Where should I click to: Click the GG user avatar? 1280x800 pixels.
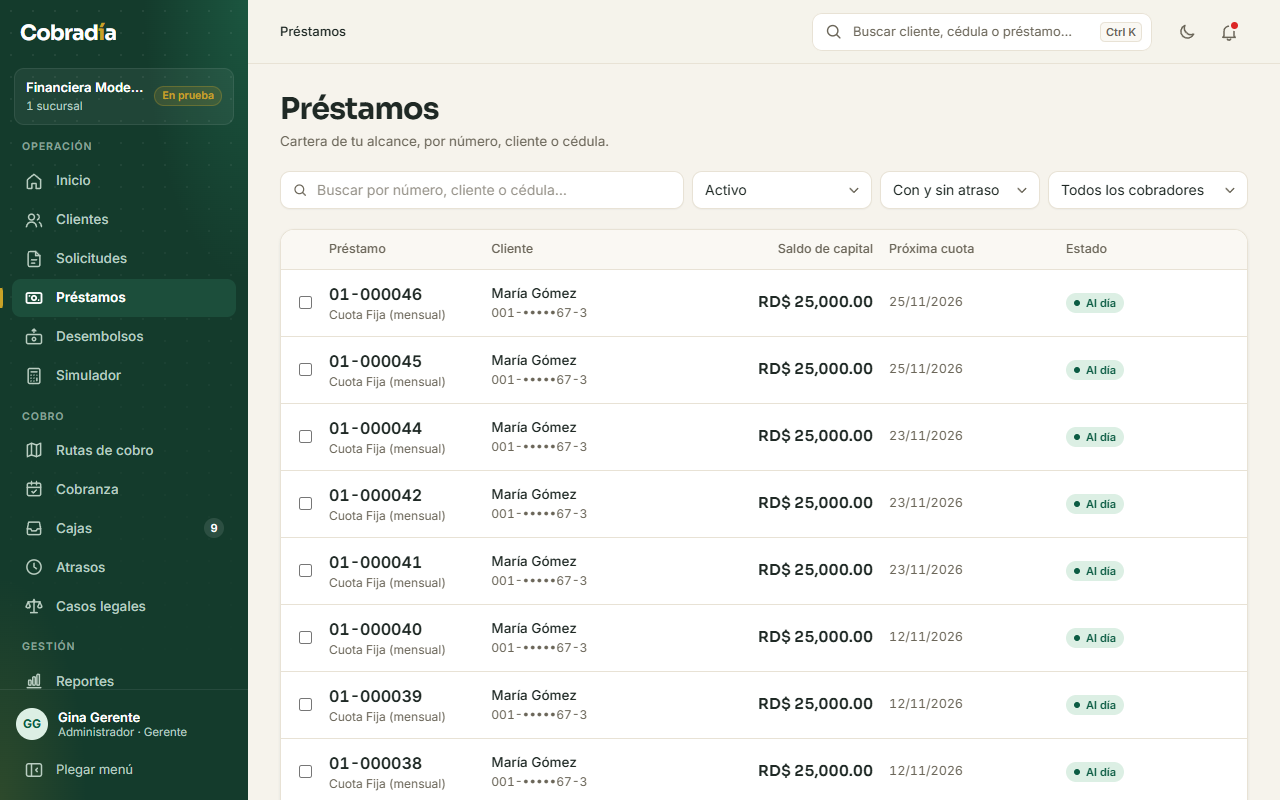[32, 724]
